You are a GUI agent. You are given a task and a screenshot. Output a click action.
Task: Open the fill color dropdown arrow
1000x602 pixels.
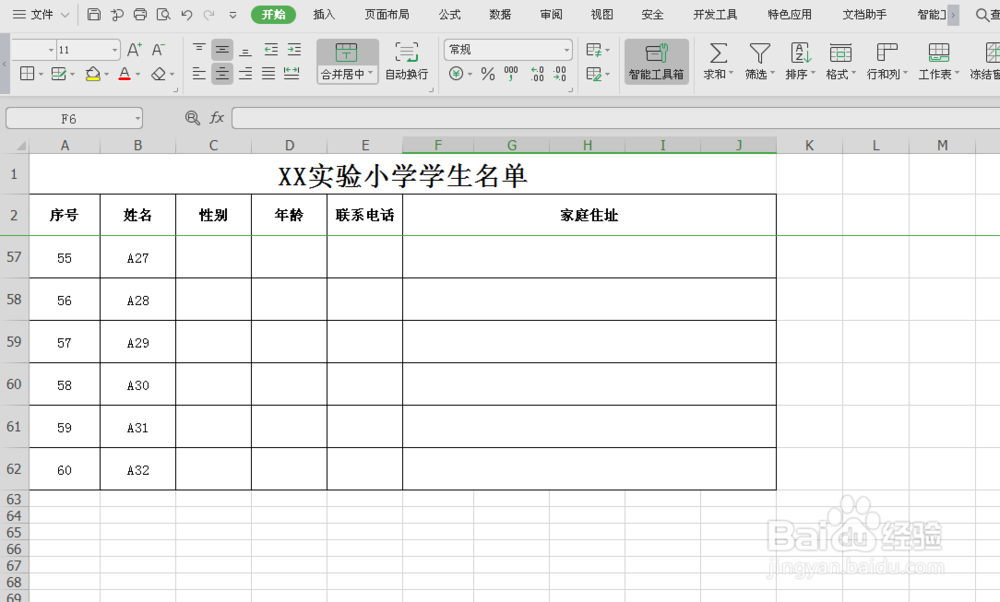pos(105,74)
